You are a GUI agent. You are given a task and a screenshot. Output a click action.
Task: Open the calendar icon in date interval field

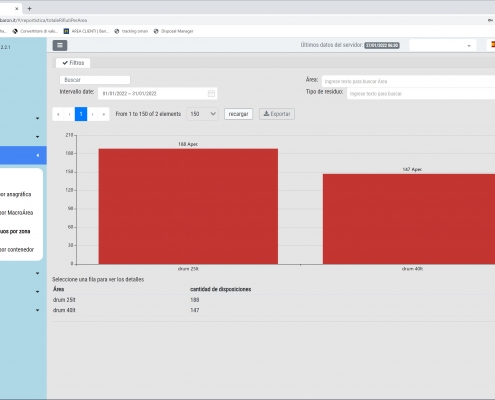211,93
